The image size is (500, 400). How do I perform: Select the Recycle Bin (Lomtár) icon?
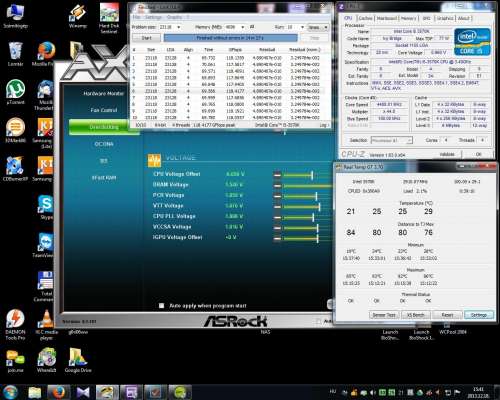click(15, 54)
